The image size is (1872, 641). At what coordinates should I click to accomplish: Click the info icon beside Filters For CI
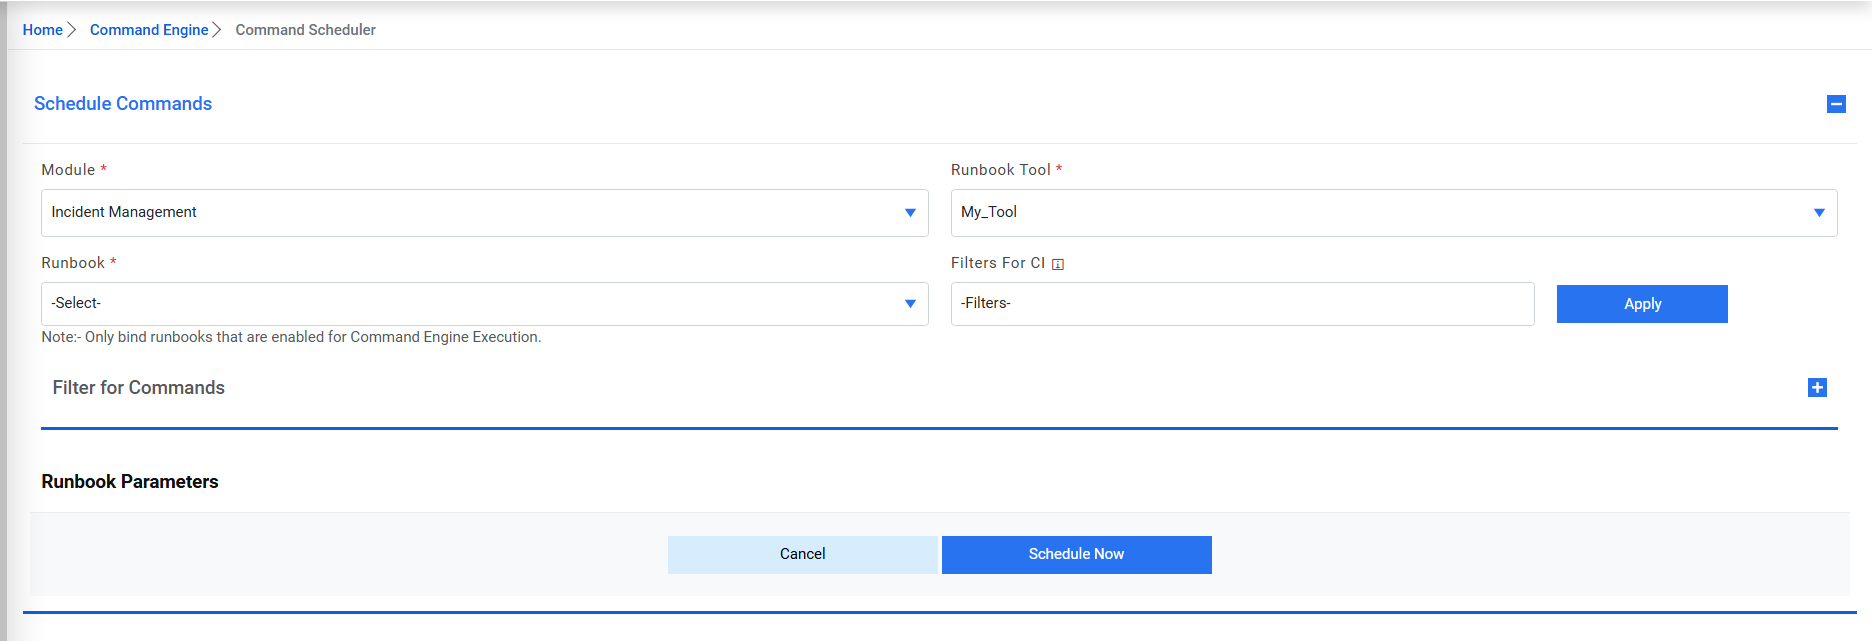1058,264
